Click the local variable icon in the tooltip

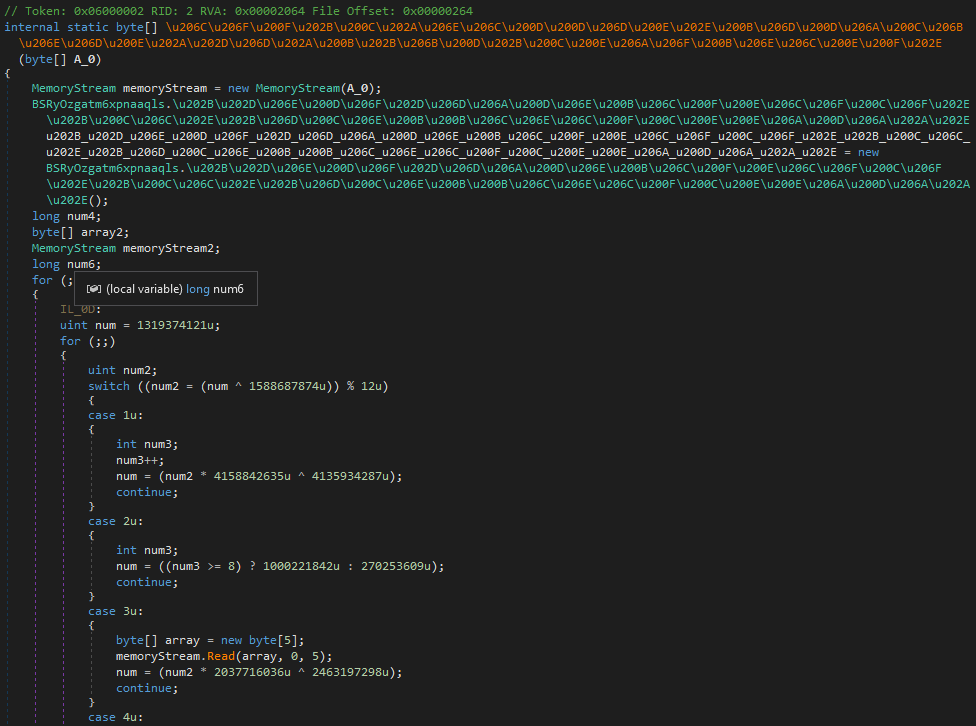point(93,289)
